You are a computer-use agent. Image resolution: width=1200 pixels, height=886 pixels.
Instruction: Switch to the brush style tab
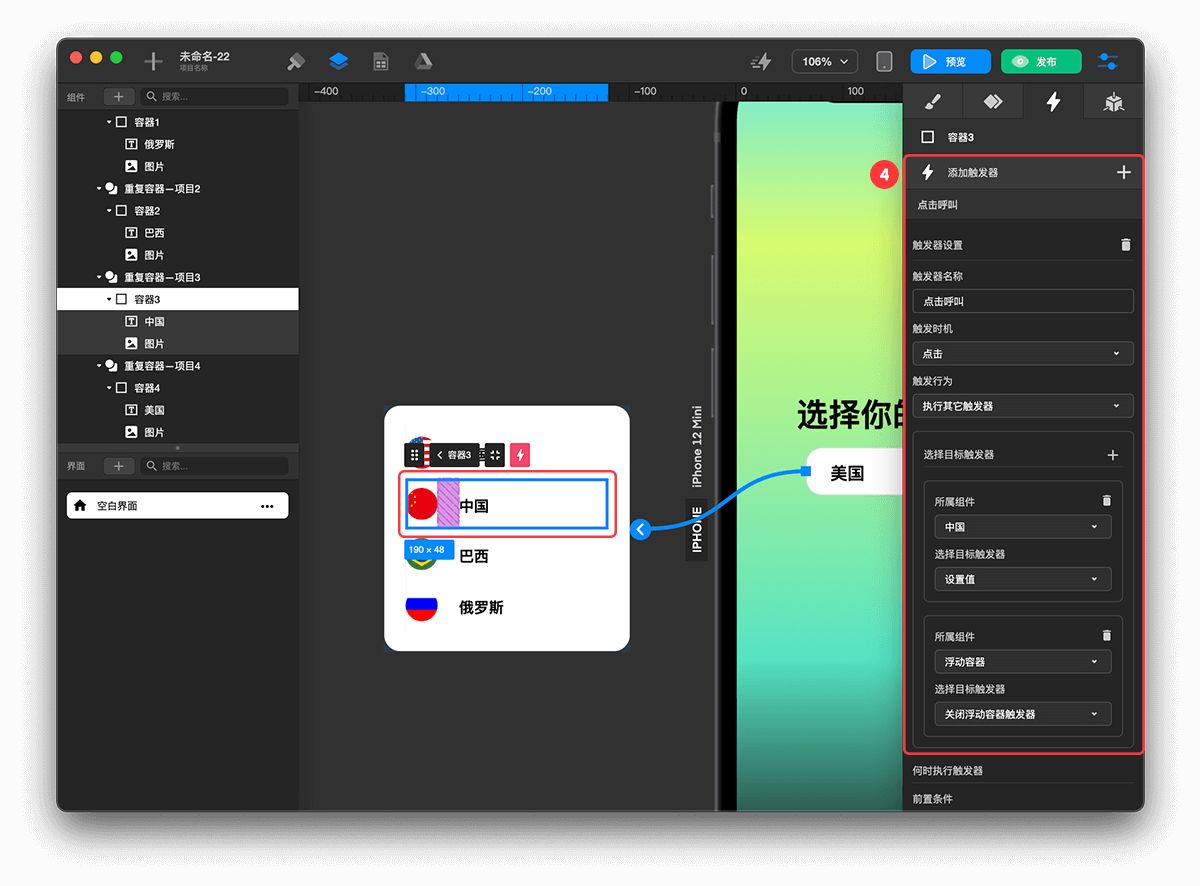click(x=932, y=102)
